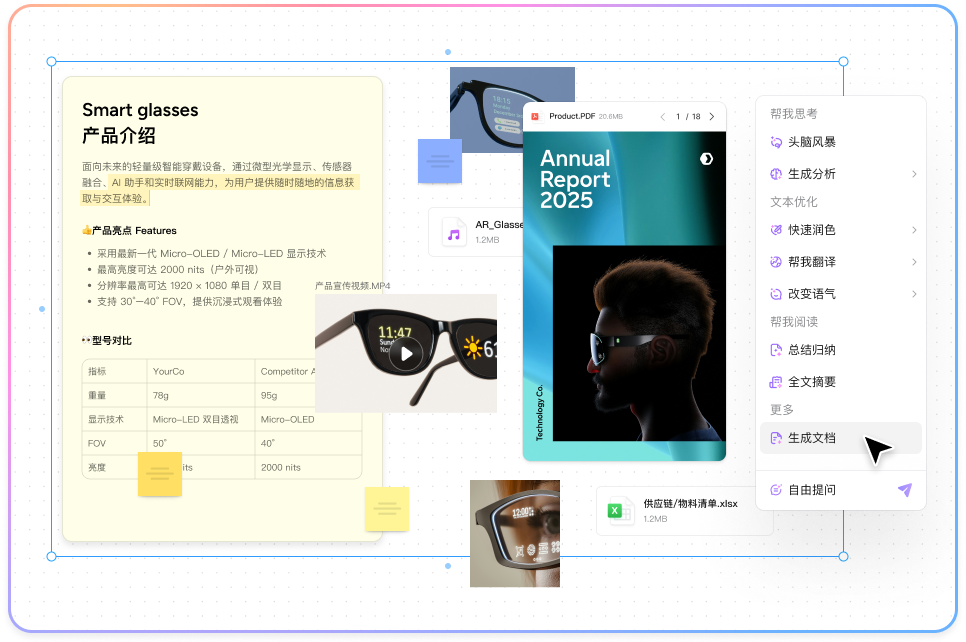Go to previous page in Product.PDF
Viewport: 966px width, 642px height.
661,117
